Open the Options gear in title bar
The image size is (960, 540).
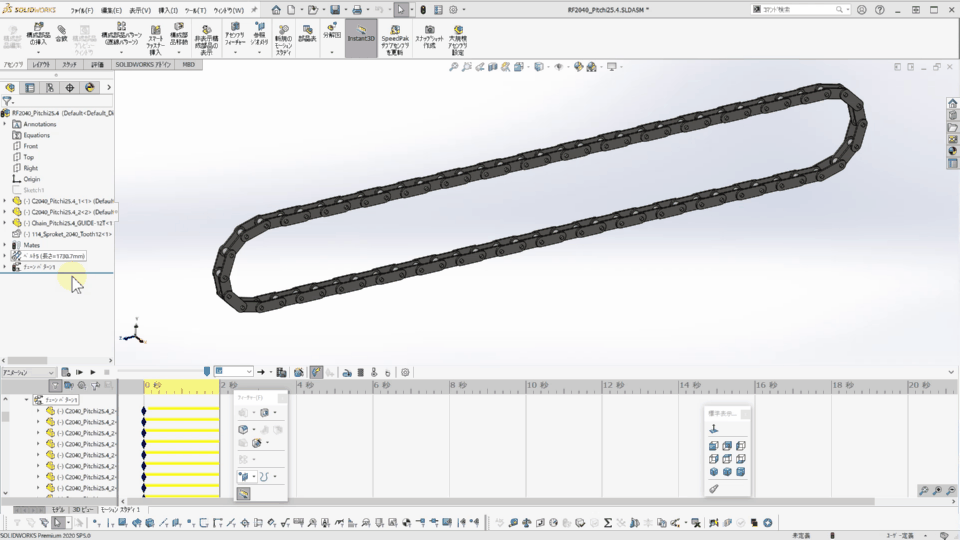(453, 10)
